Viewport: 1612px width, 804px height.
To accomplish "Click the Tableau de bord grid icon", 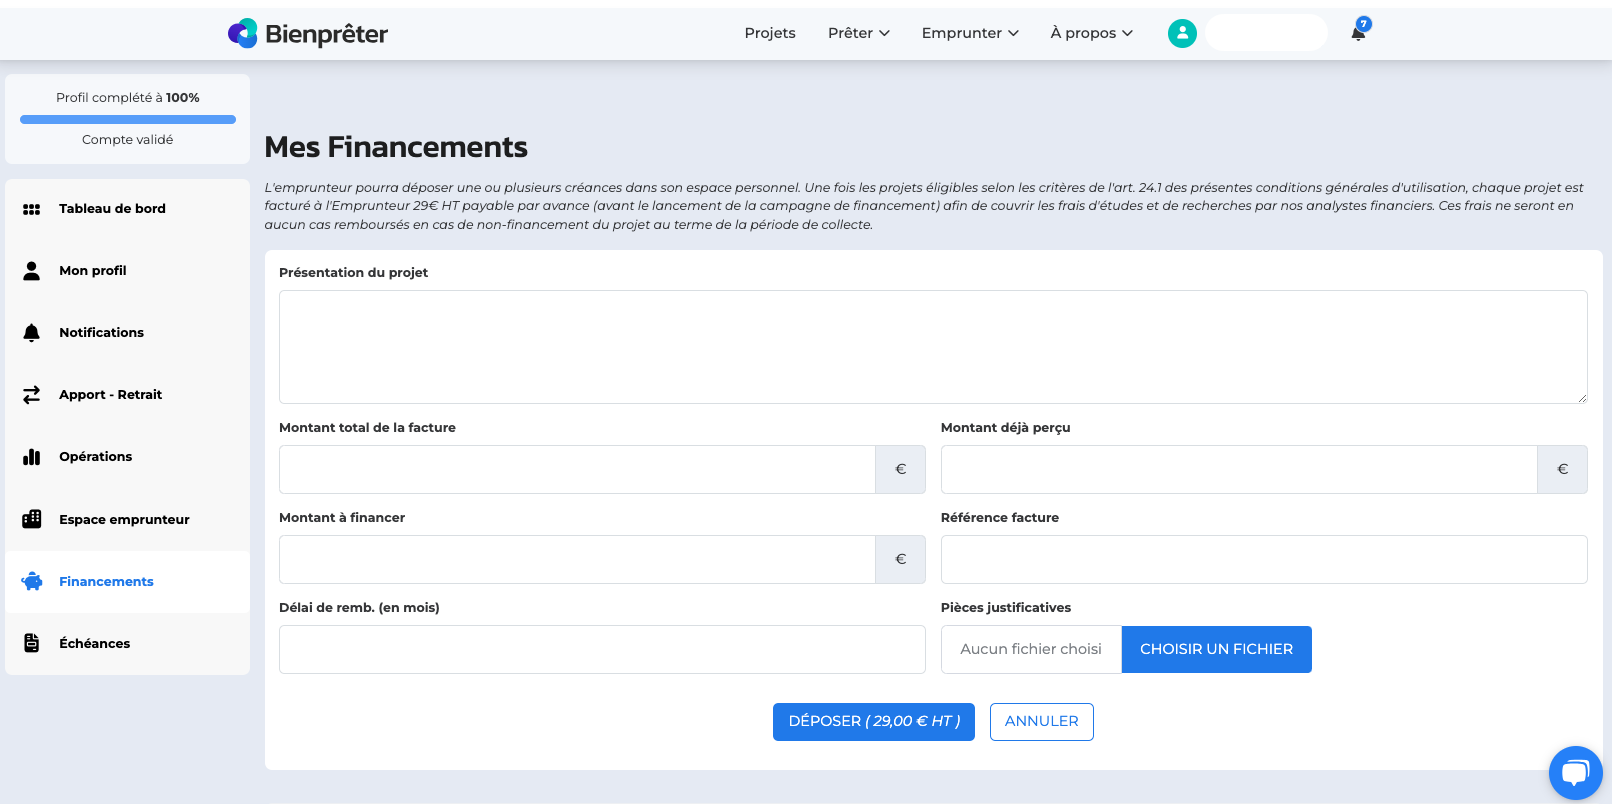I will pos(32,209).
